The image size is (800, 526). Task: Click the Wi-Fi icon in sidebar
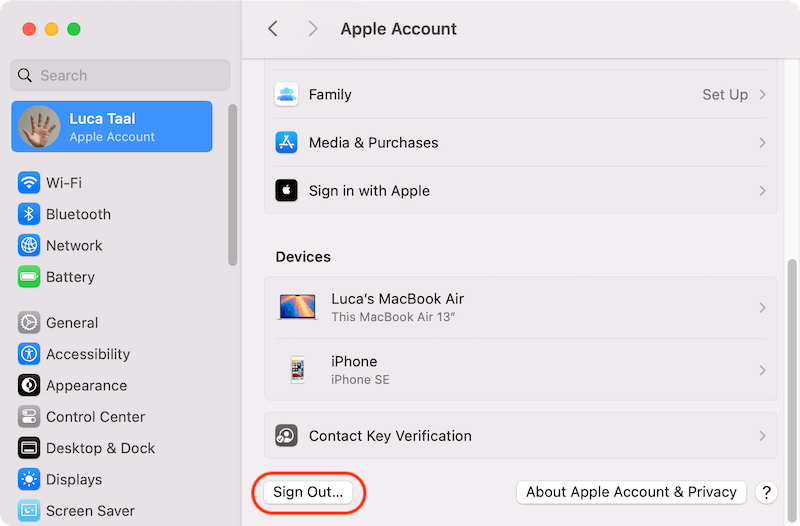[29, 183]
